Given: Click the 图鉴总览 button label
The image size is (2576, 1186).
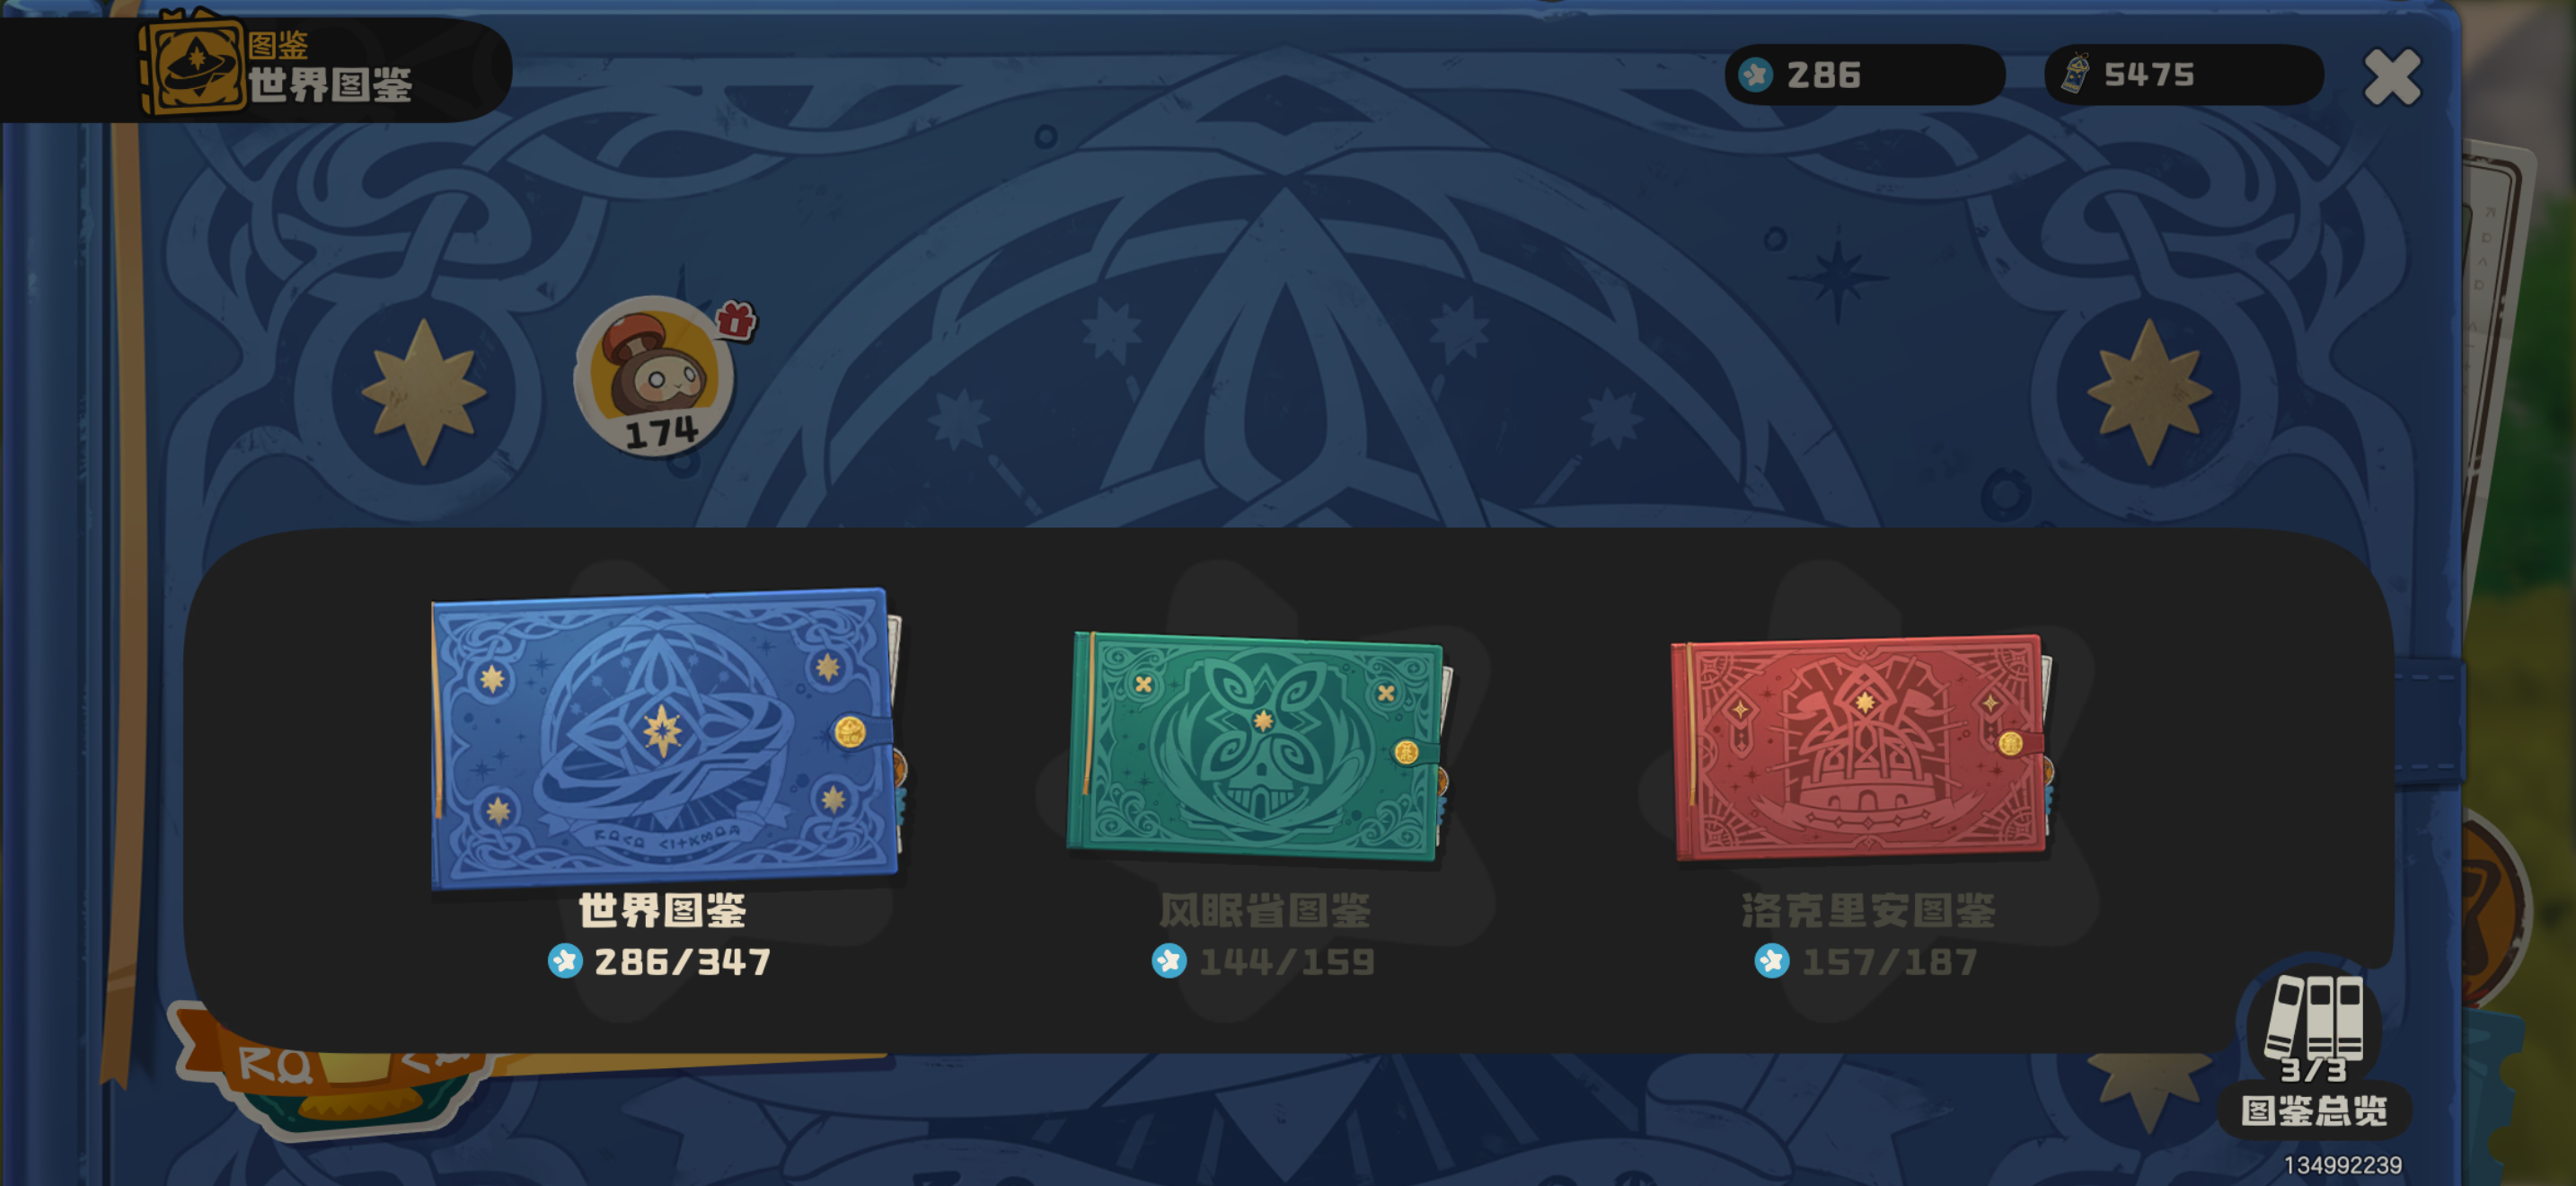Looking at the screenshot, I should [x=2314, y=1111].
